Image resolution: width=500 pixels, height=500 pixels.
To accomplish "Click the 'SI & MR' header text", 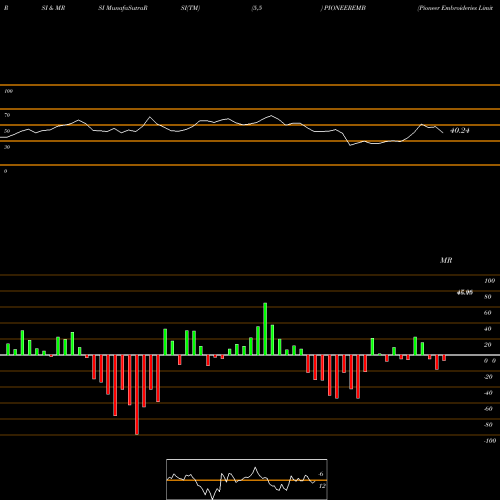I will coord(53,8).
